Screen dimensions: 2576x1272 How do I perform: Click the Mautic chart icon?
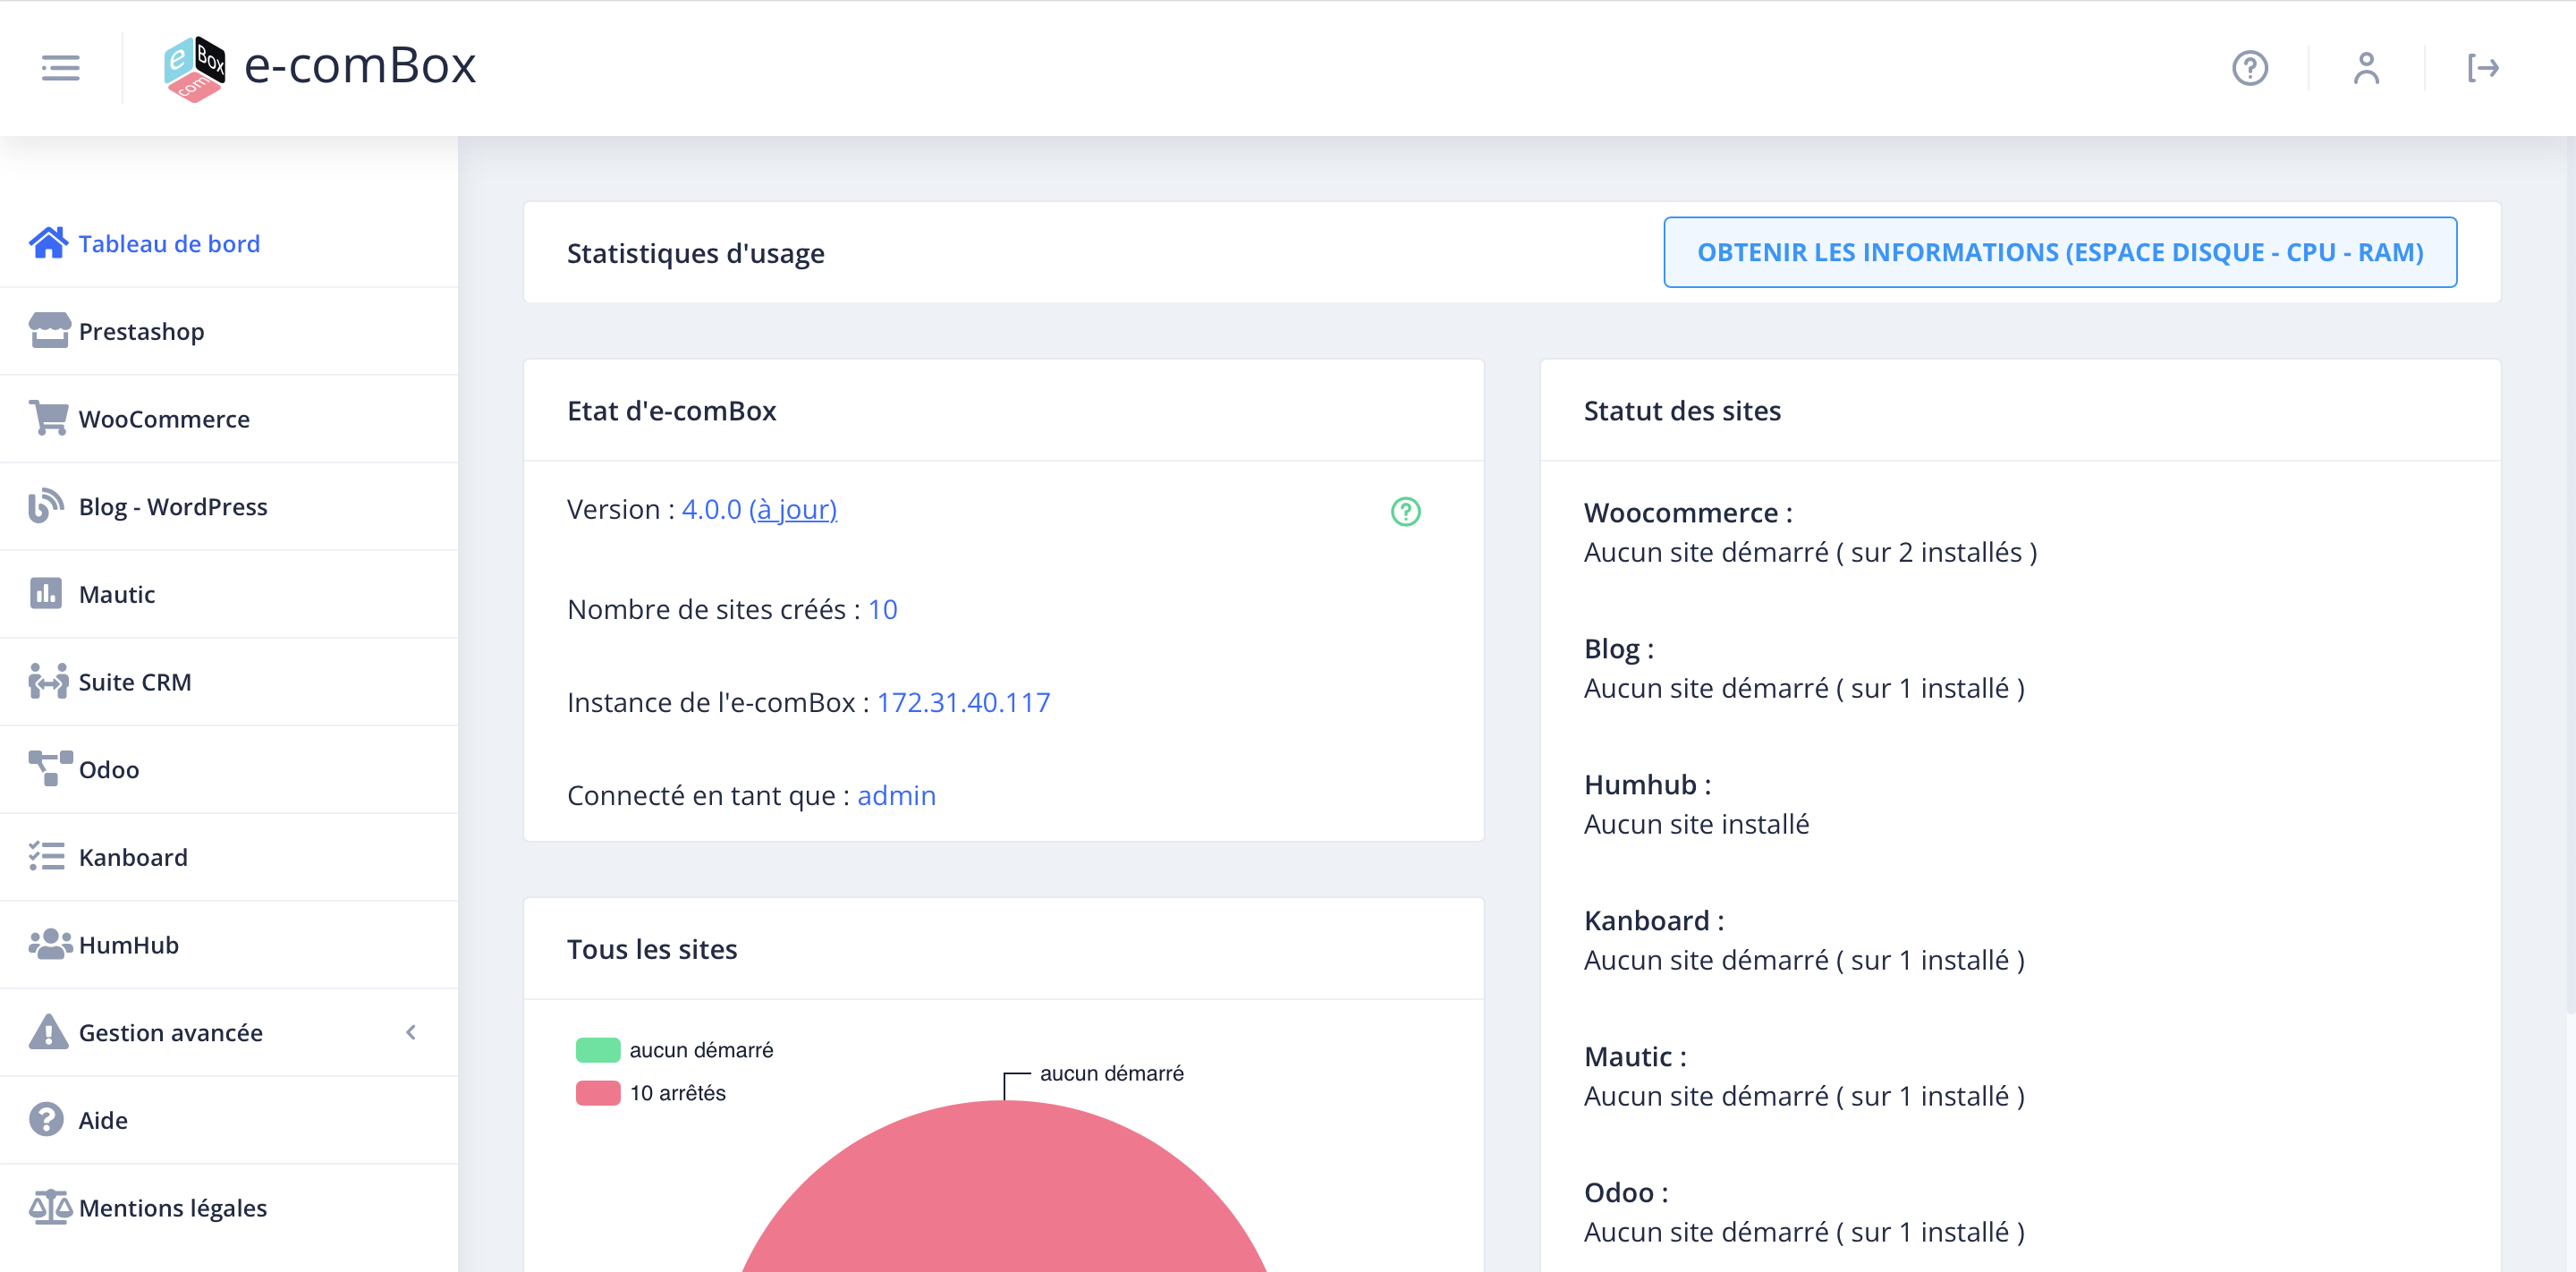tap(46, 594)
